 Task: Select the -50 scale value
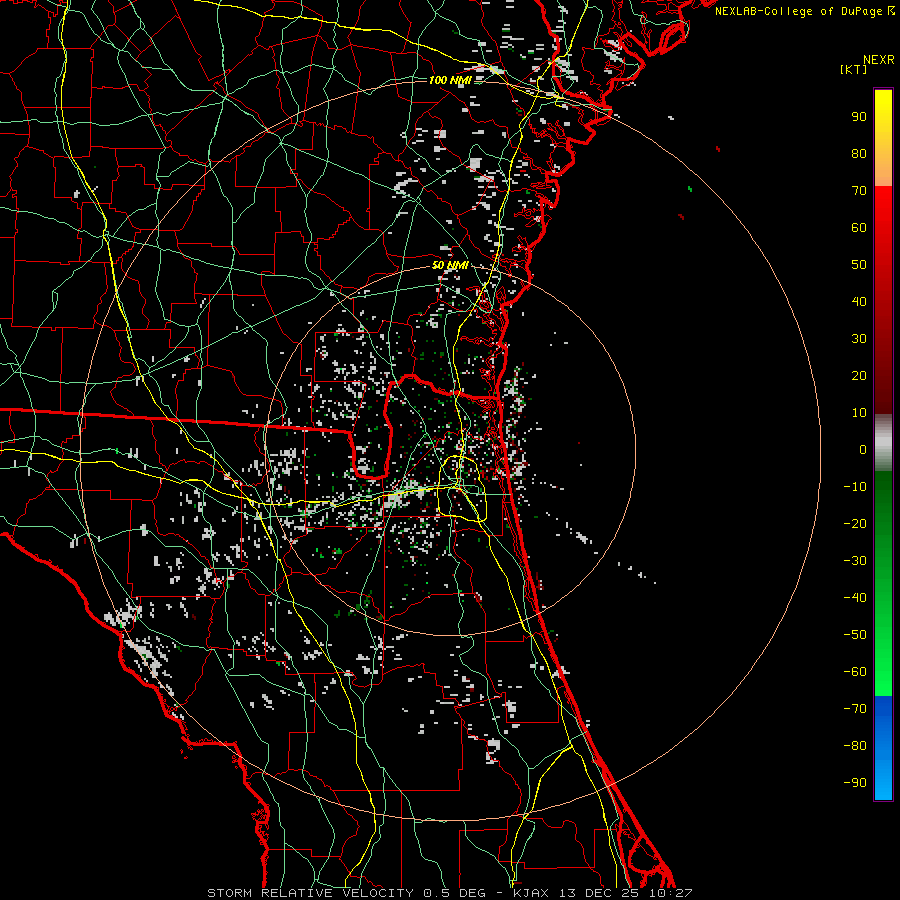tap(855, 635)
